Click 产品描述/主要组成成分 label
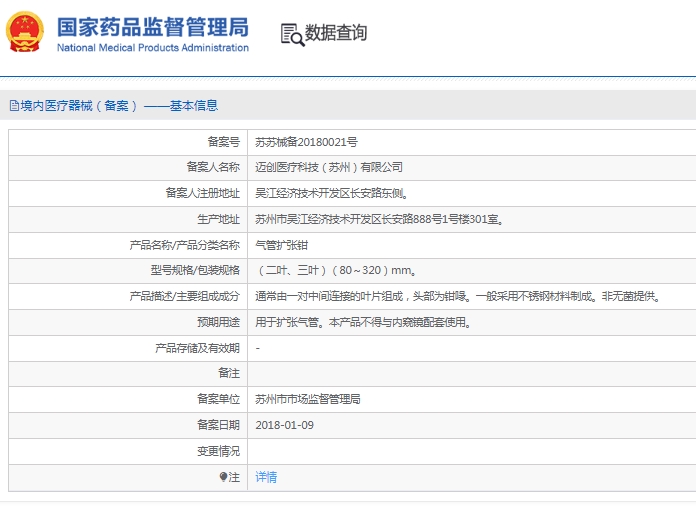The height and width of the screenshot is (506, 696). 185,296
